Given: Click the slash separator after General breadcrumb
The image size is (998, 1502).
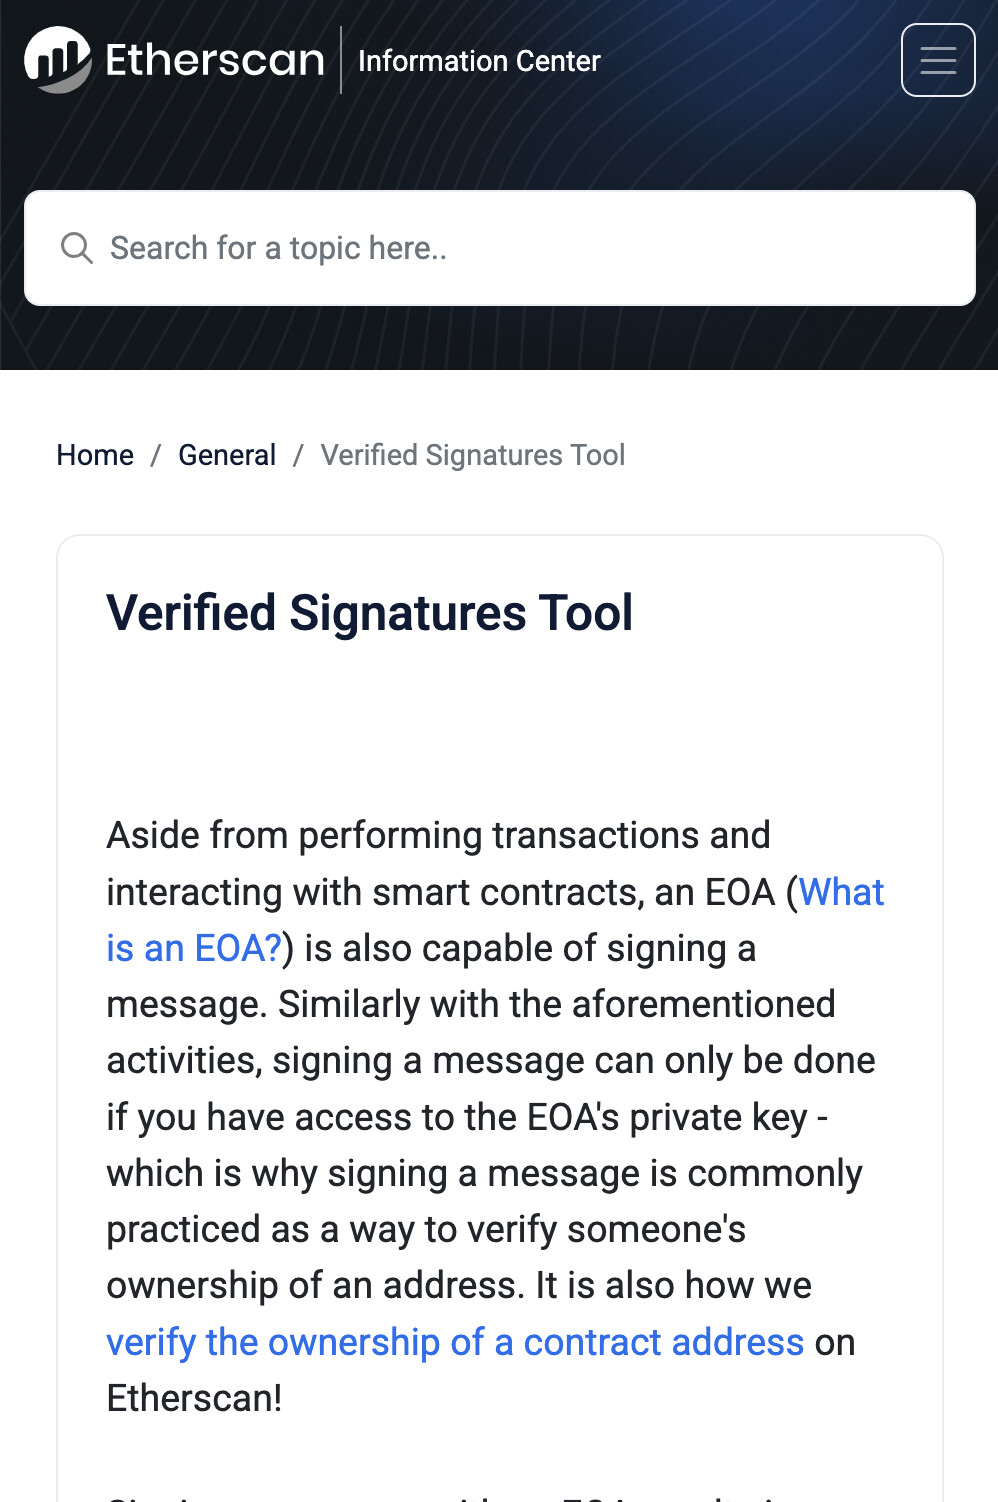Looking at the screenshot, I should coord(298,456).
